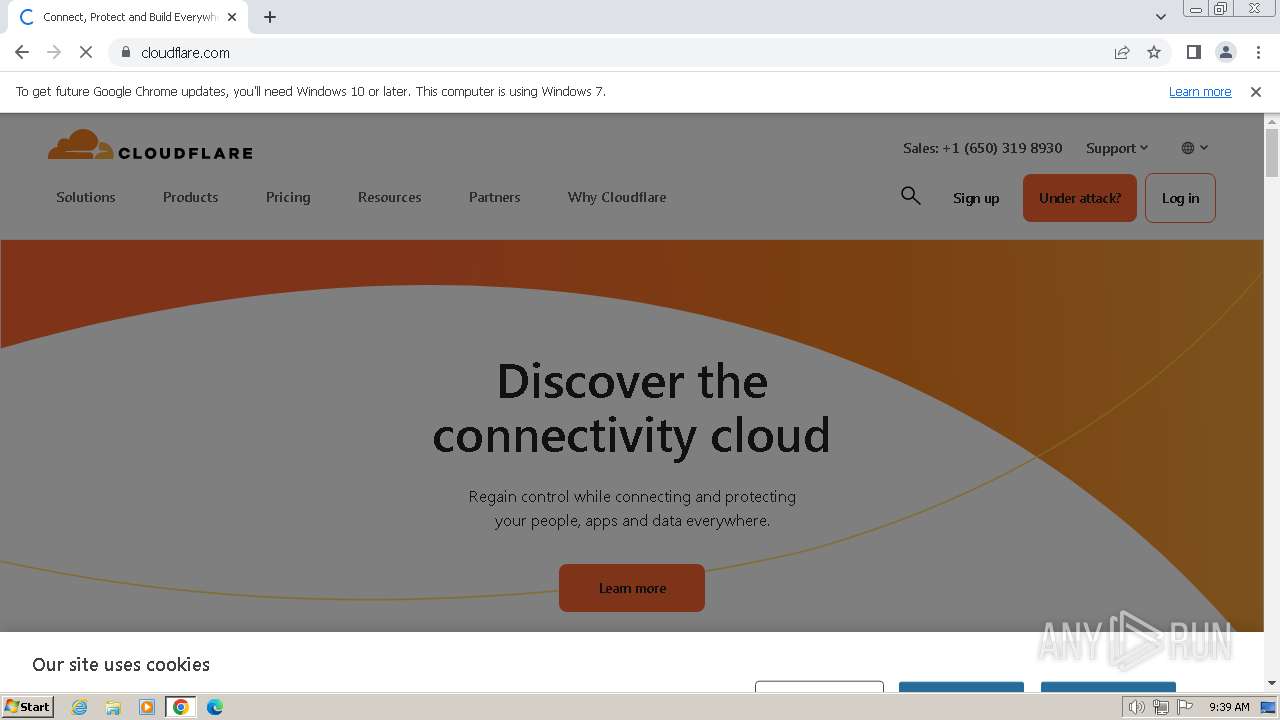Open Windows Media Player from taskbar
Screen dimensions: 1280x720
pyautogui.click(x=147, y=707)
